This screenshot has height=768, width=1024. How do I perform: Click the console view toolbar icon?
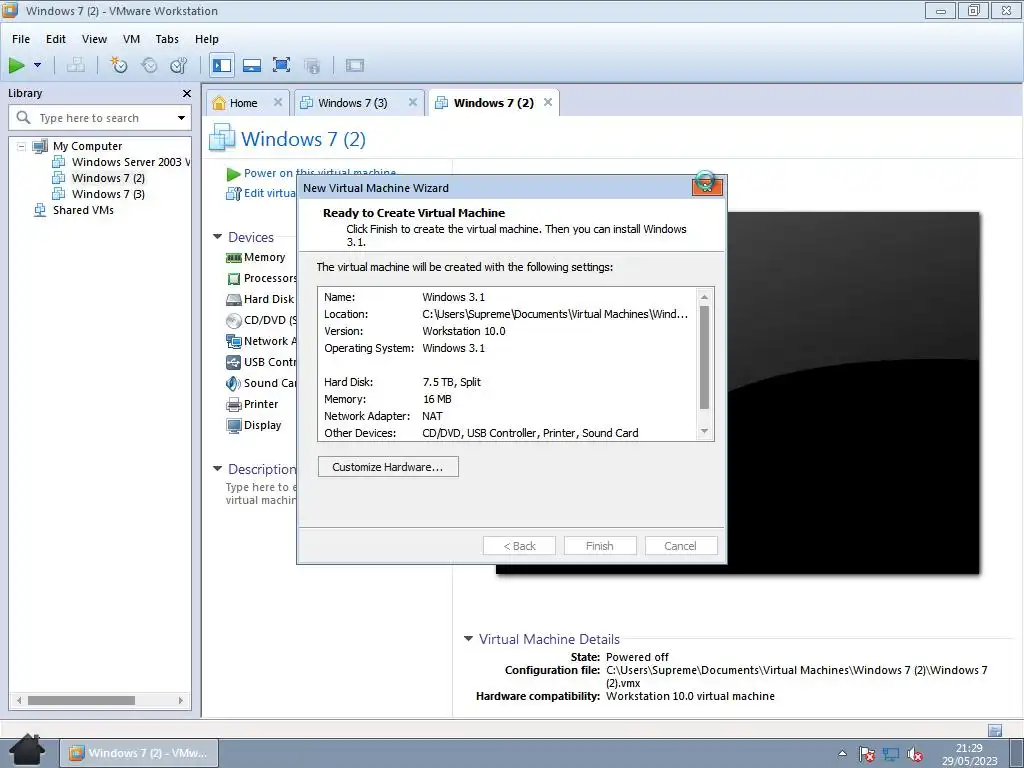[x=355, y=65]
